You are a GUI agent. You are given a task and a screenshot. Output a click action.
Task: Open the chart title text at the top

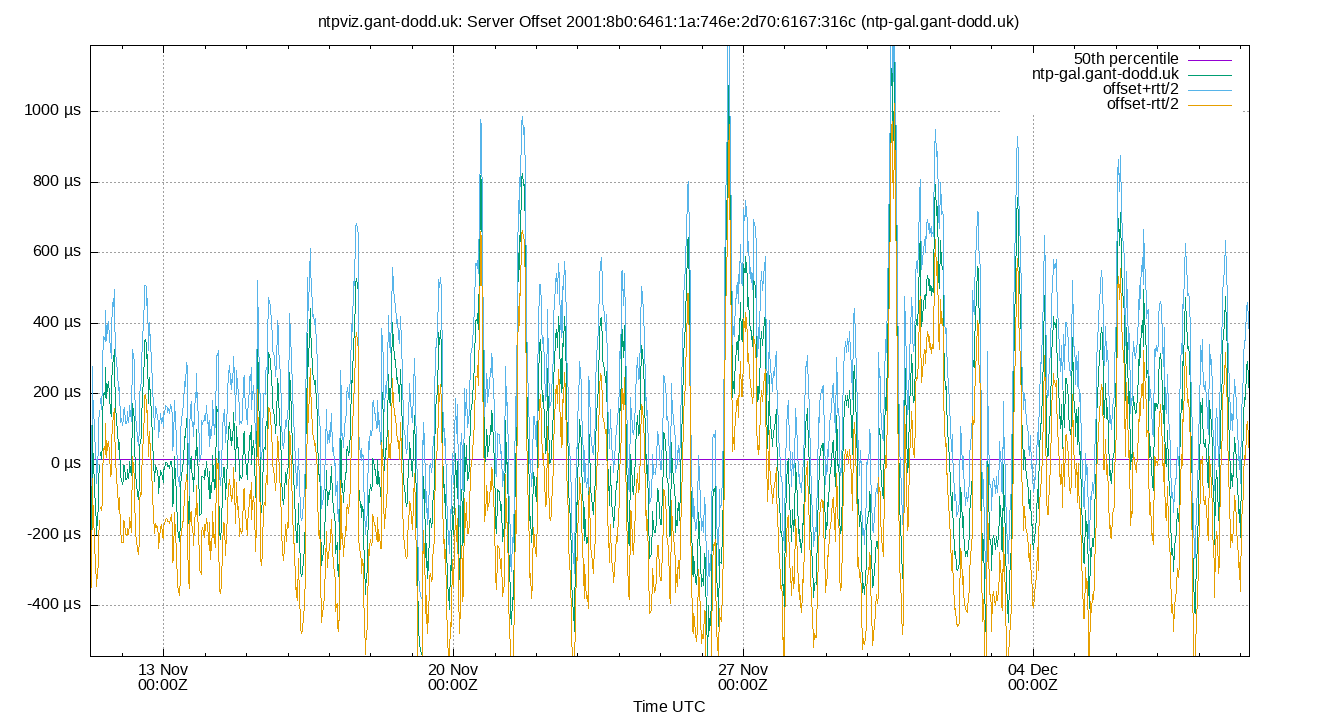(670, 19)
